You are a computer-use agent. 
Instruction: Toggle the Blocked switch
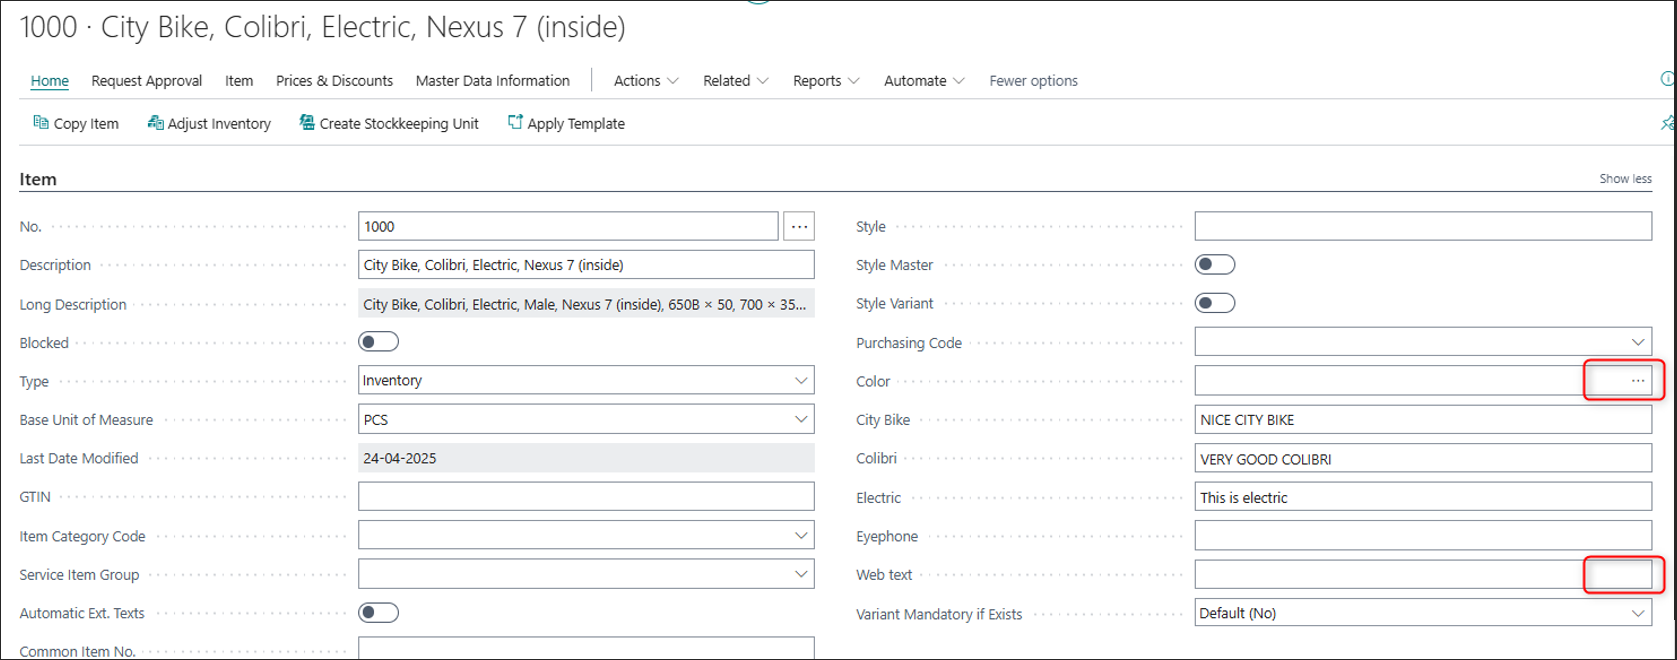coord(378,342)
